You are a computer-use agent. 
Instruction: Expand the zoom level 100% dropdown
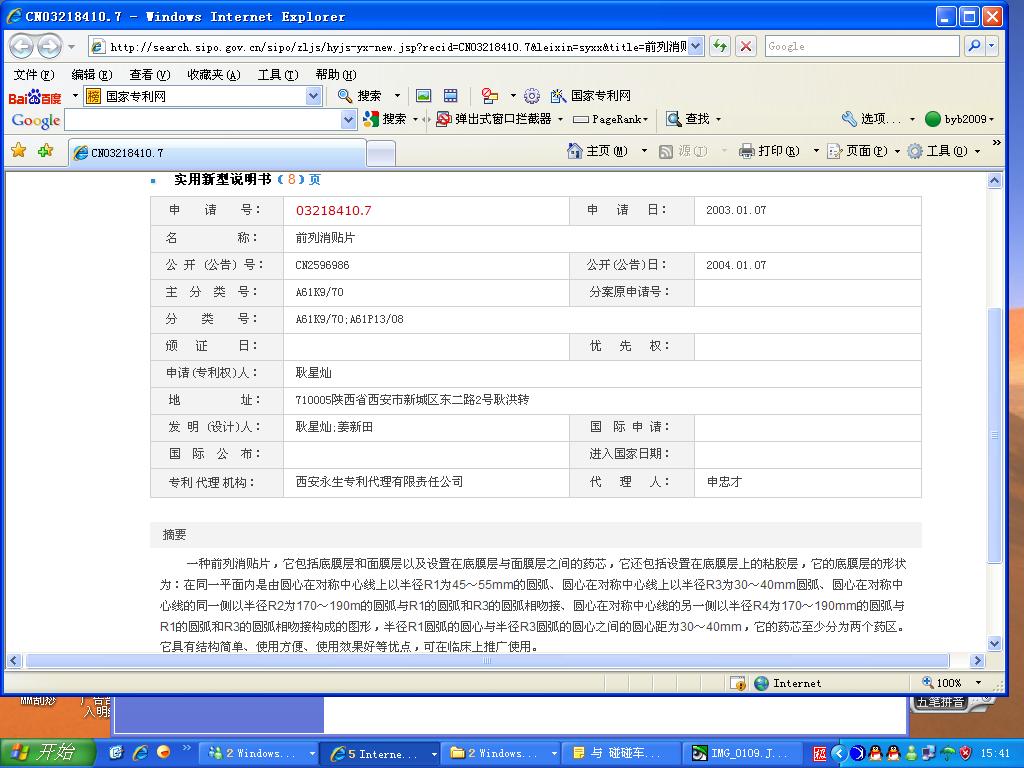(978, 683)
